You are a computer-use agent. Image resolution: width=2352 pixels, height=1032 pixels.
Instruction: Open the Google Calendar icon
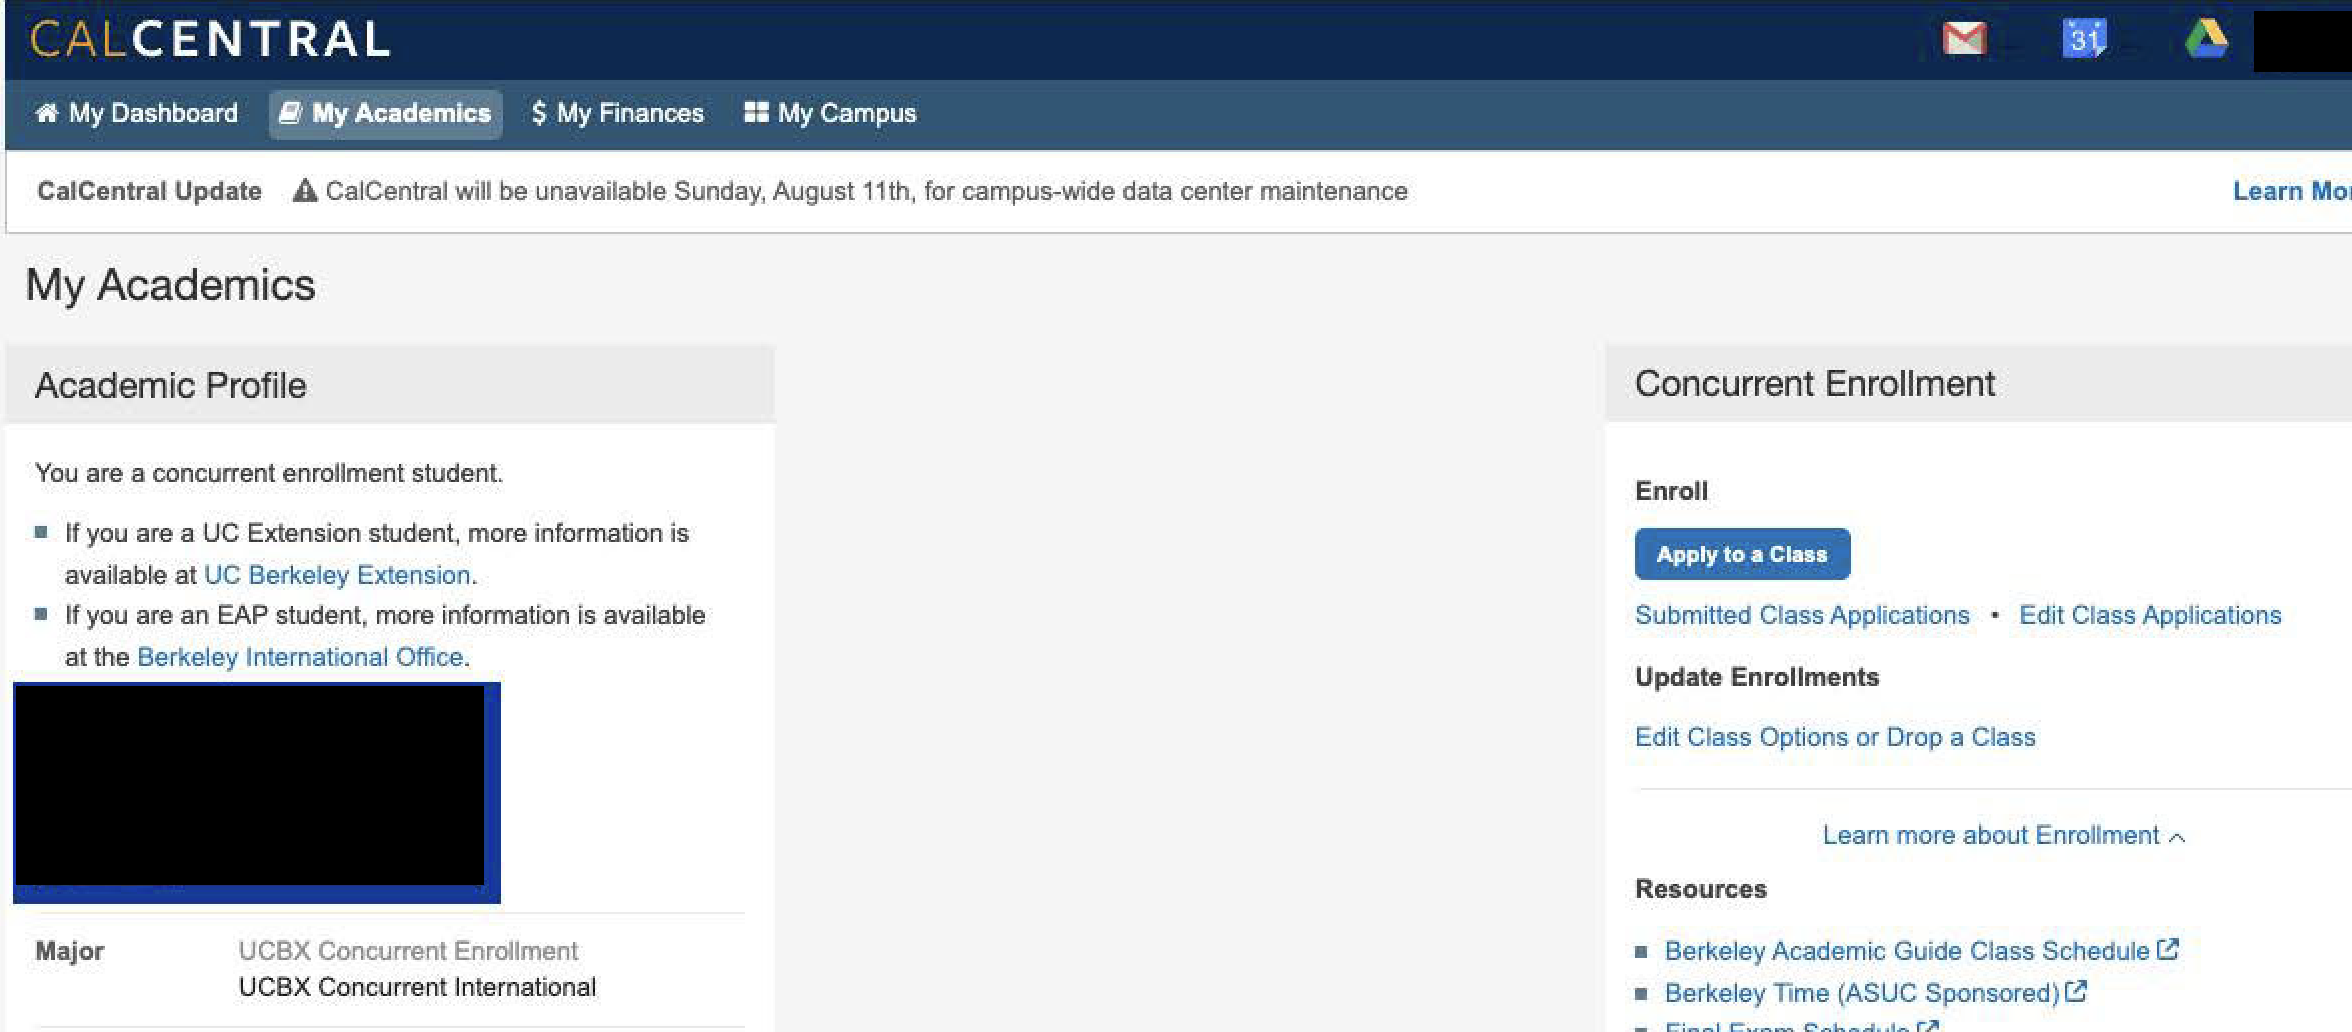point(2084,39)
